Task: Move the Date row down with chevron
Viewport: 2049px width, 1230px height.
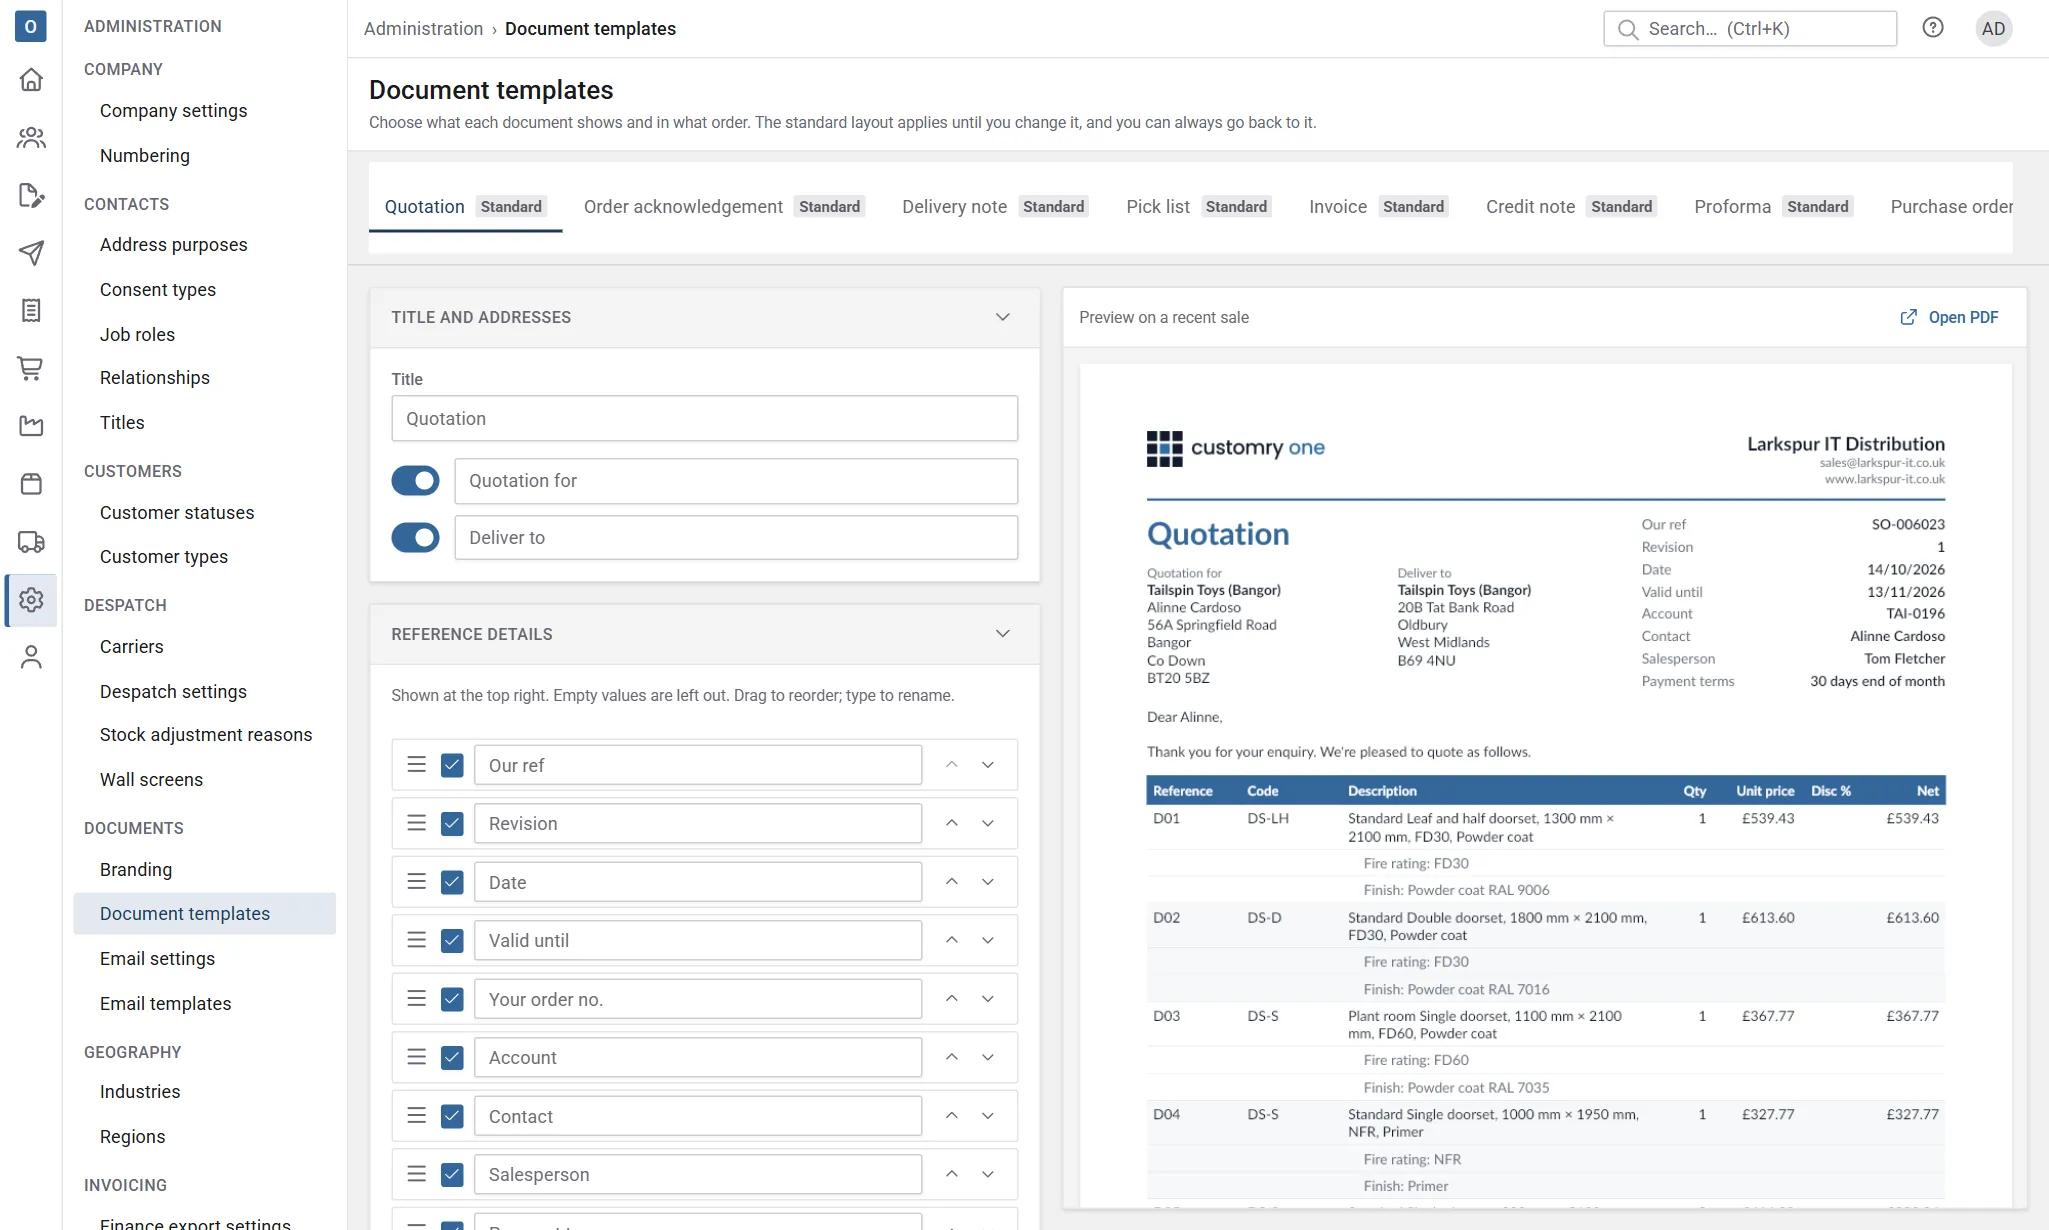Action: [x=988, y=882]
